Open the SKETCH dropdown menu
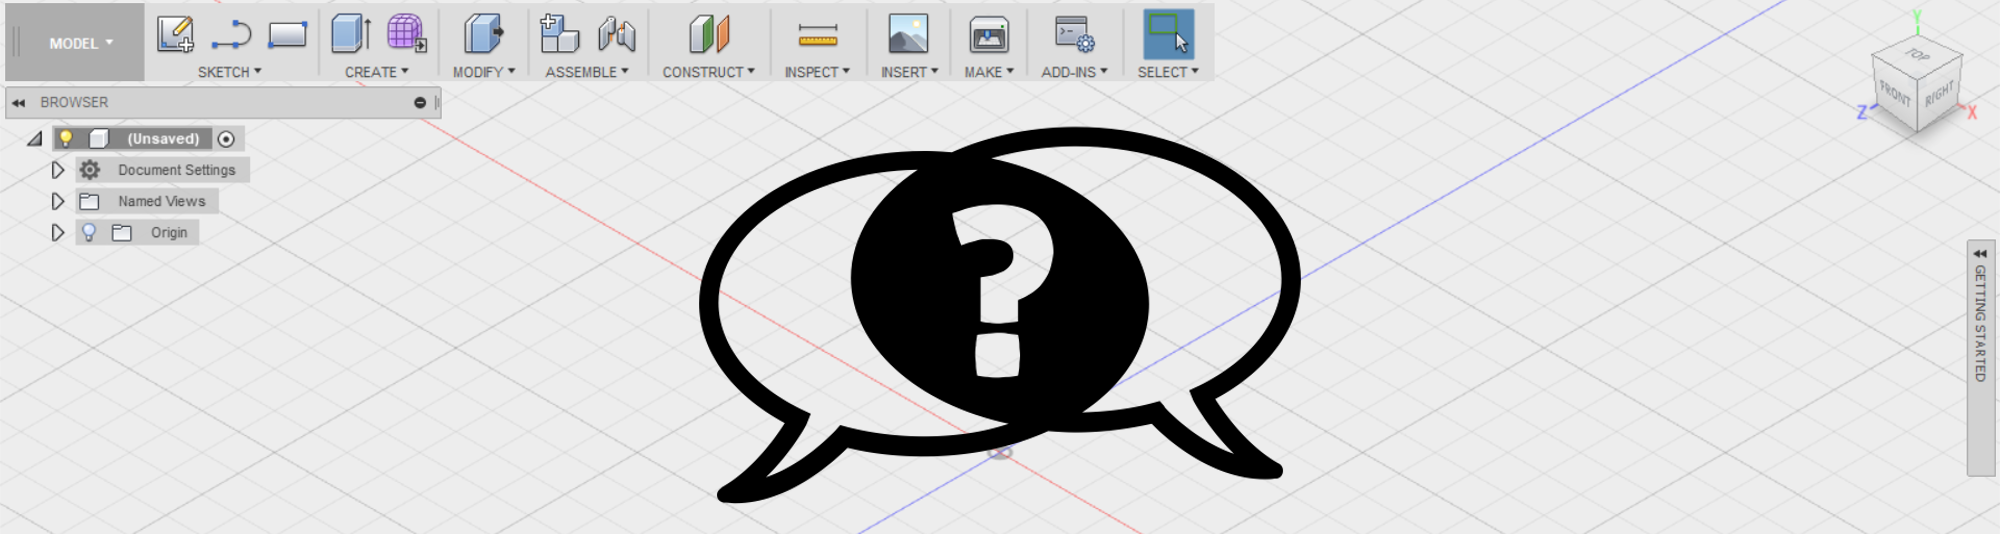The width and height of the screenshot is (2000, 534). pyautogui.click(x=229, y=72)
